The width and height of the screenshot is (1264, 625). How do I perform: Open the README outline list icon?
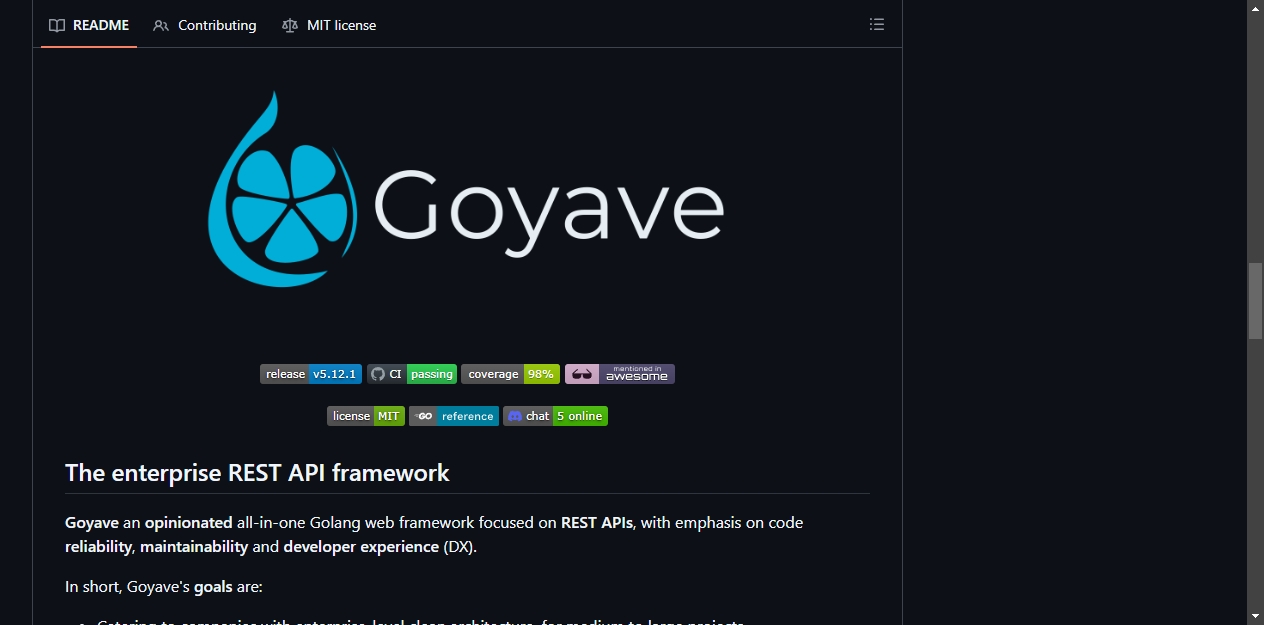(877, 25)
